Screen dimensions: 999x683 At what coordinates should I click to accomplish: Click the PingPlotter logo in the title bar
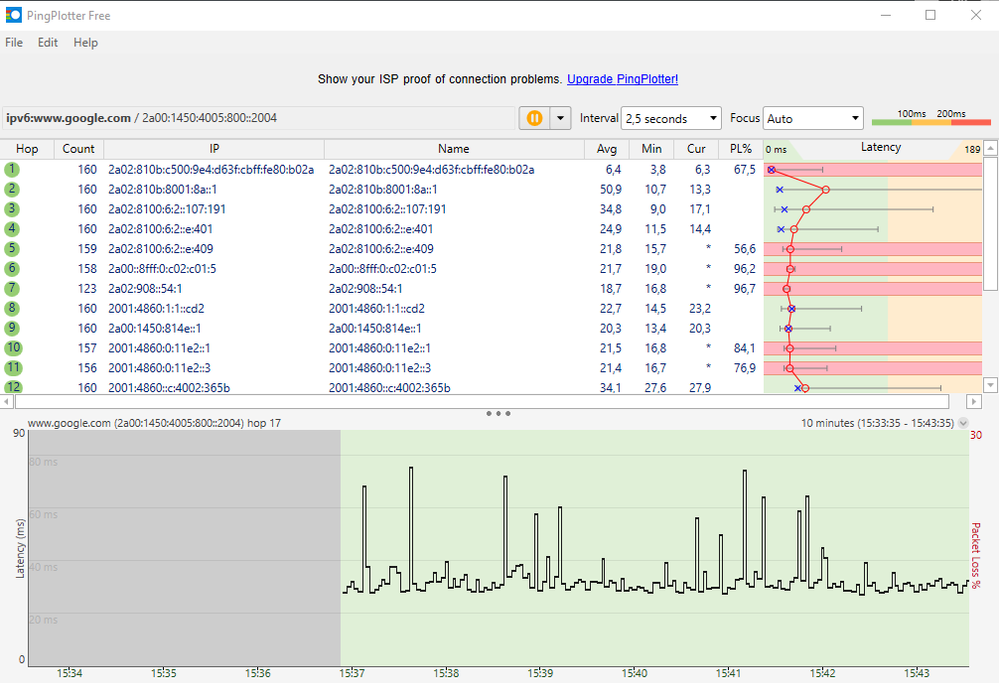[14, 15]
